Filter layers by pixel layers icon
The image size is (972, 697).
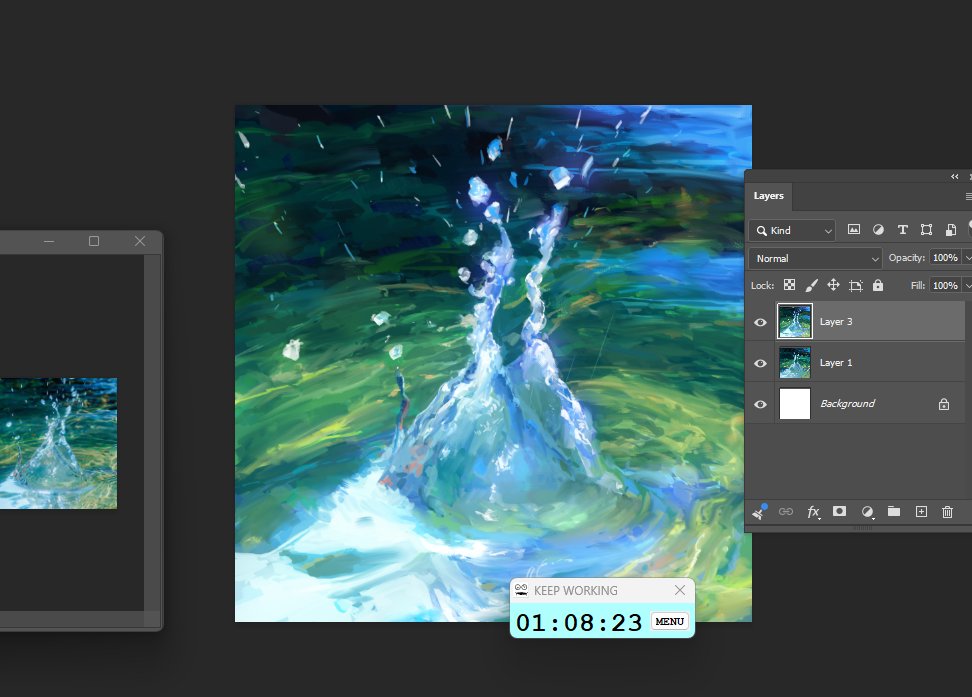click(854, 229)
